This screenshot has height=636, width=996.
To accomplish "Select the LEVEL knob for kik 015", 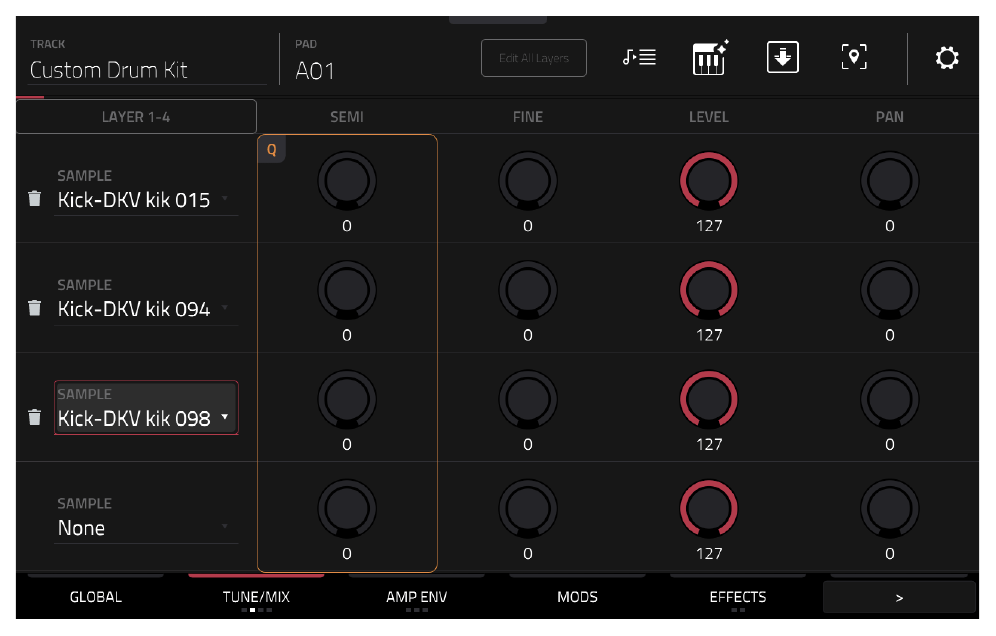I will point(709,181).
